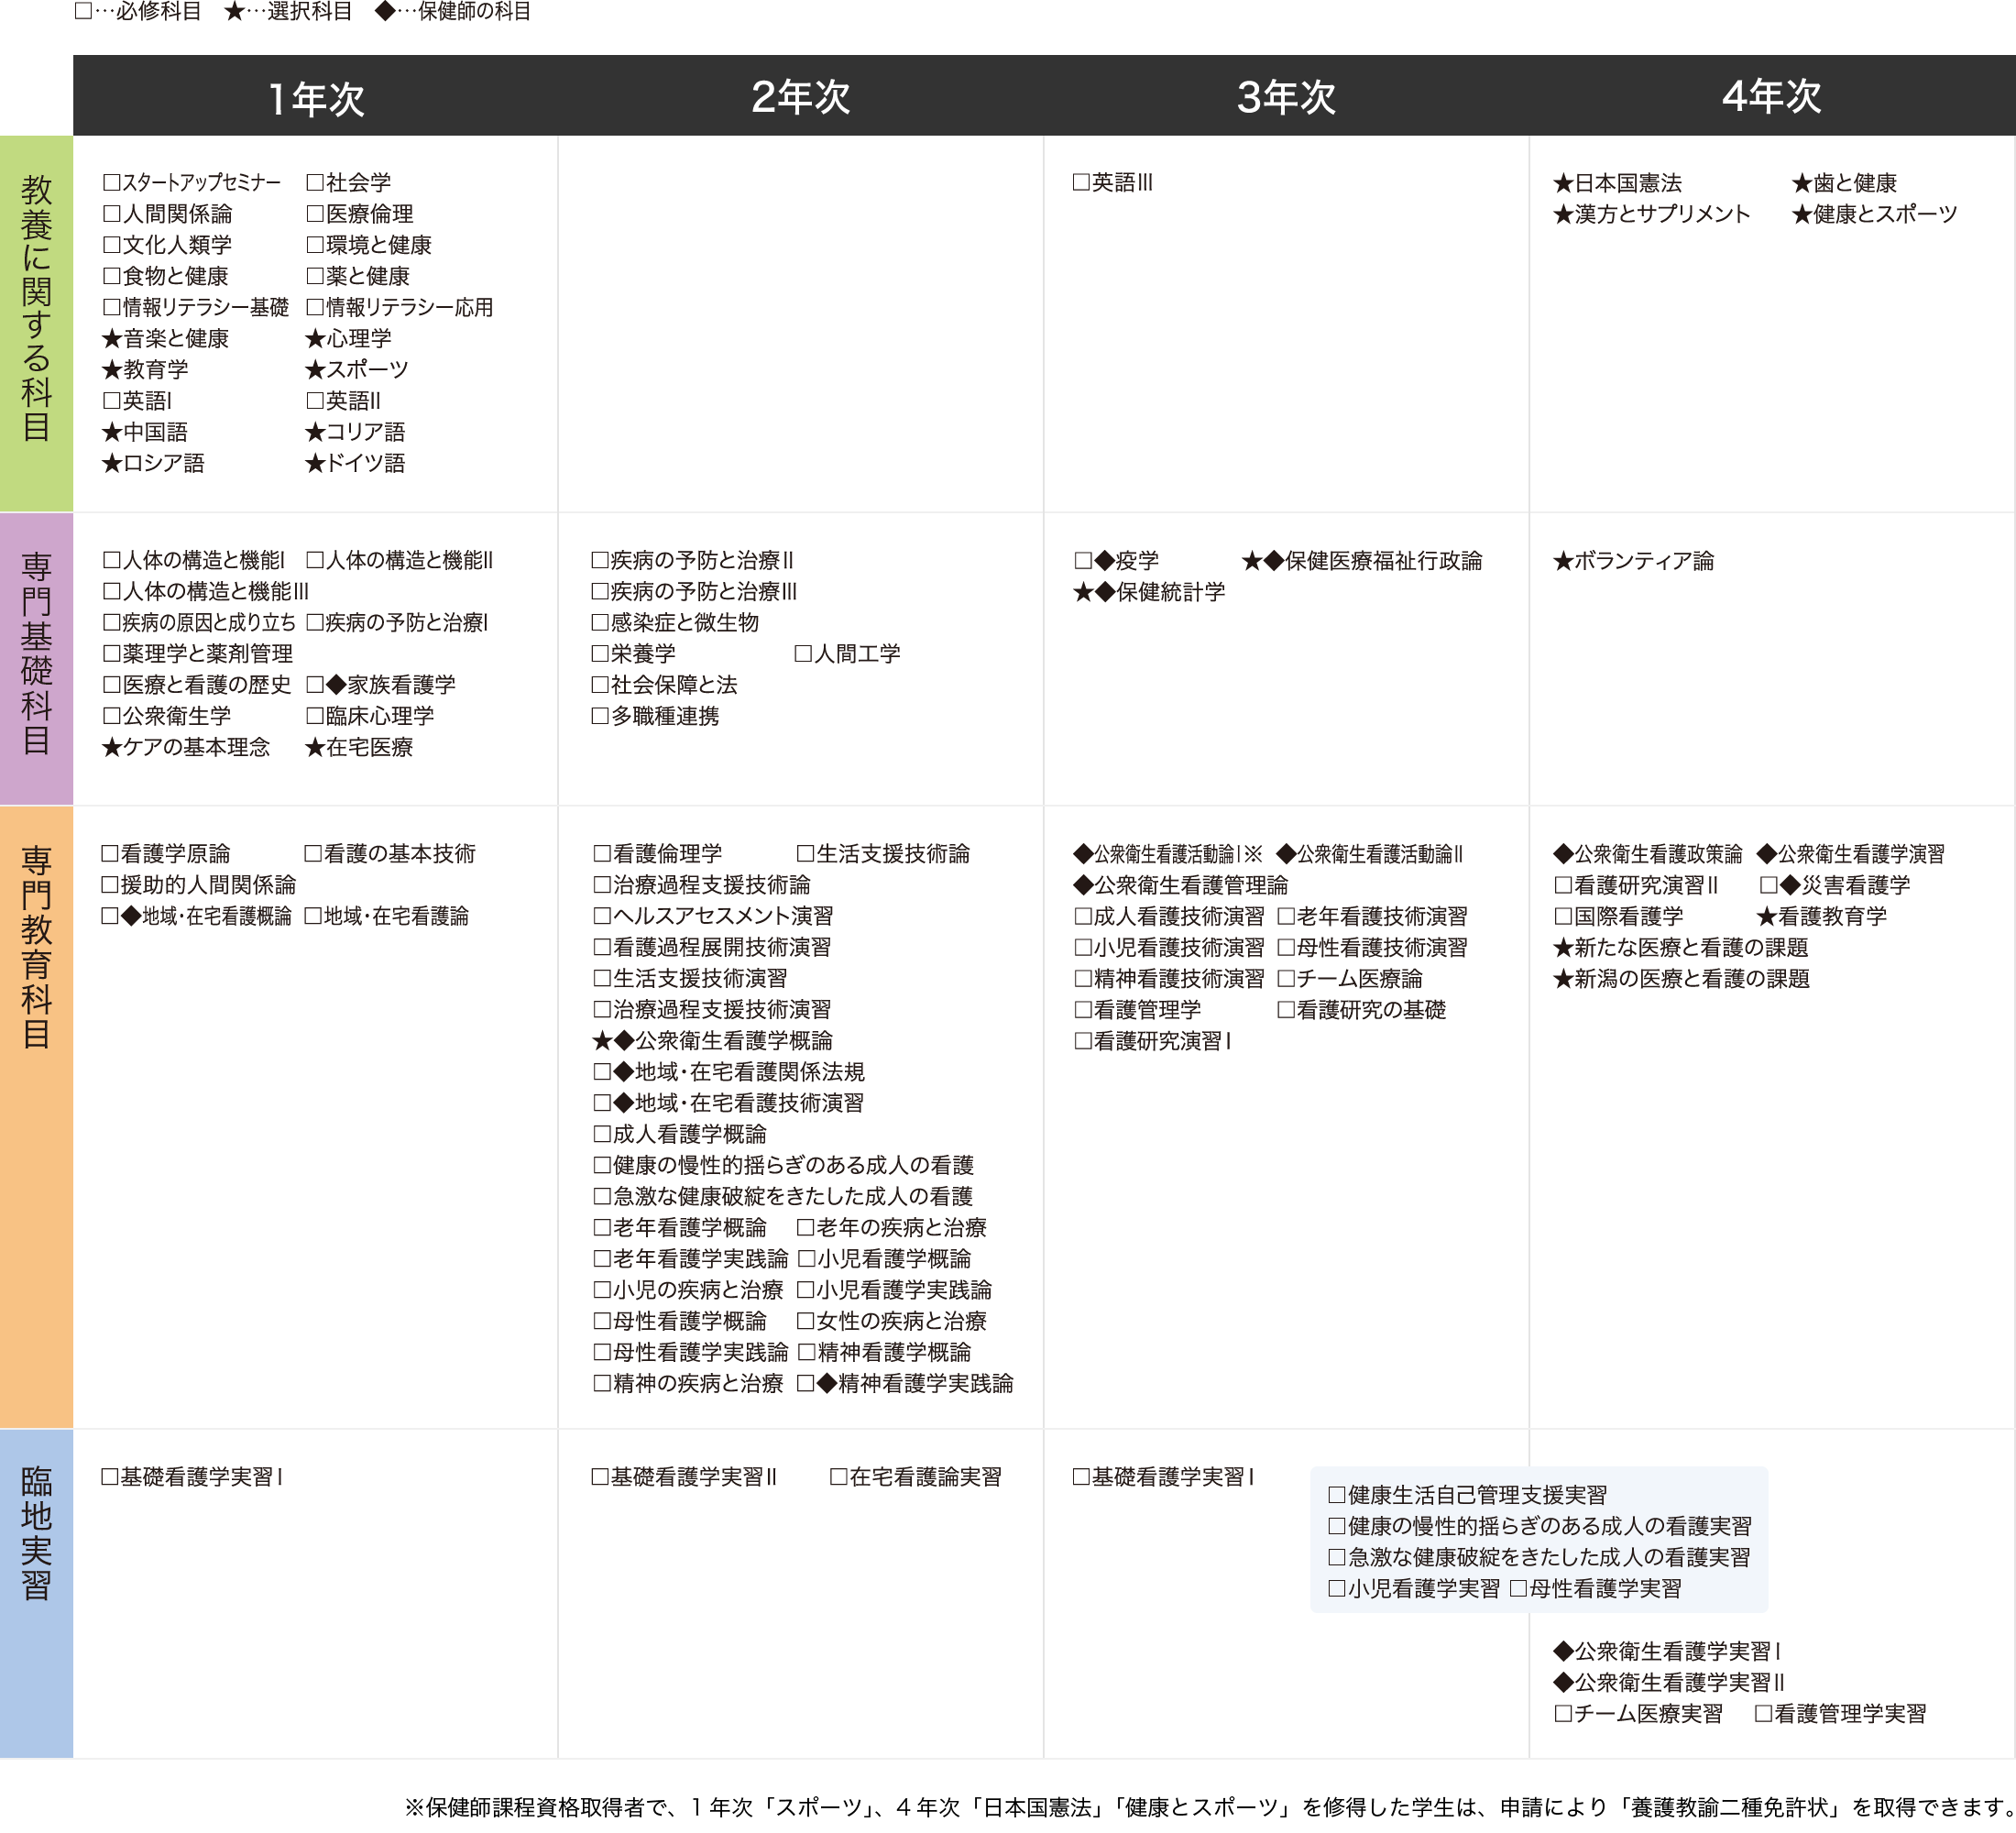Image resolution: width=2016 pixels, height=1833 pixels.
Task: Check the box beside 看護倫理学
Action: 602,853
